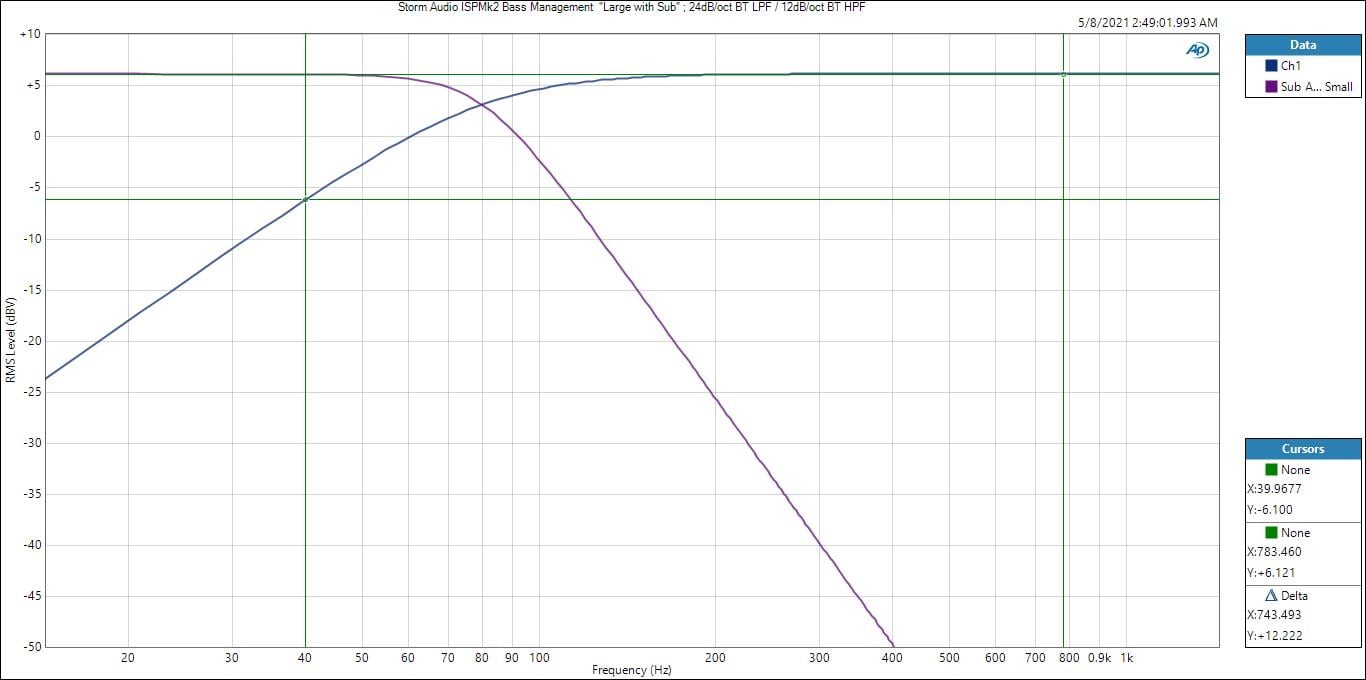The image size is (1366, 680).
Task: Click the Delta triangle icon in Cursors panel
Action: [x=1271, y=596]
